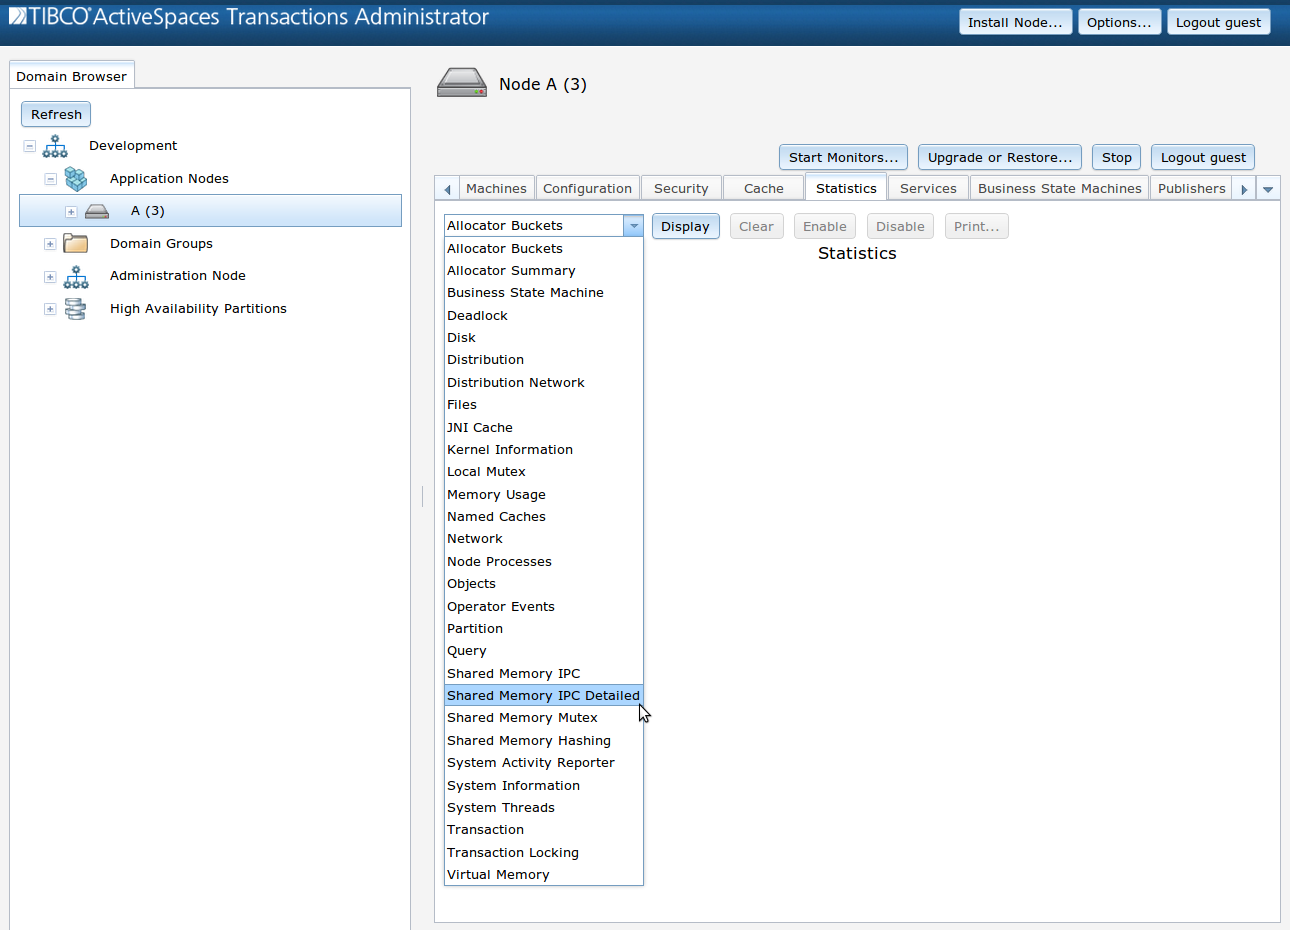
Task: Click the High Availability Partitions icon
Action: pyautogui.click(x=75, y=308)
